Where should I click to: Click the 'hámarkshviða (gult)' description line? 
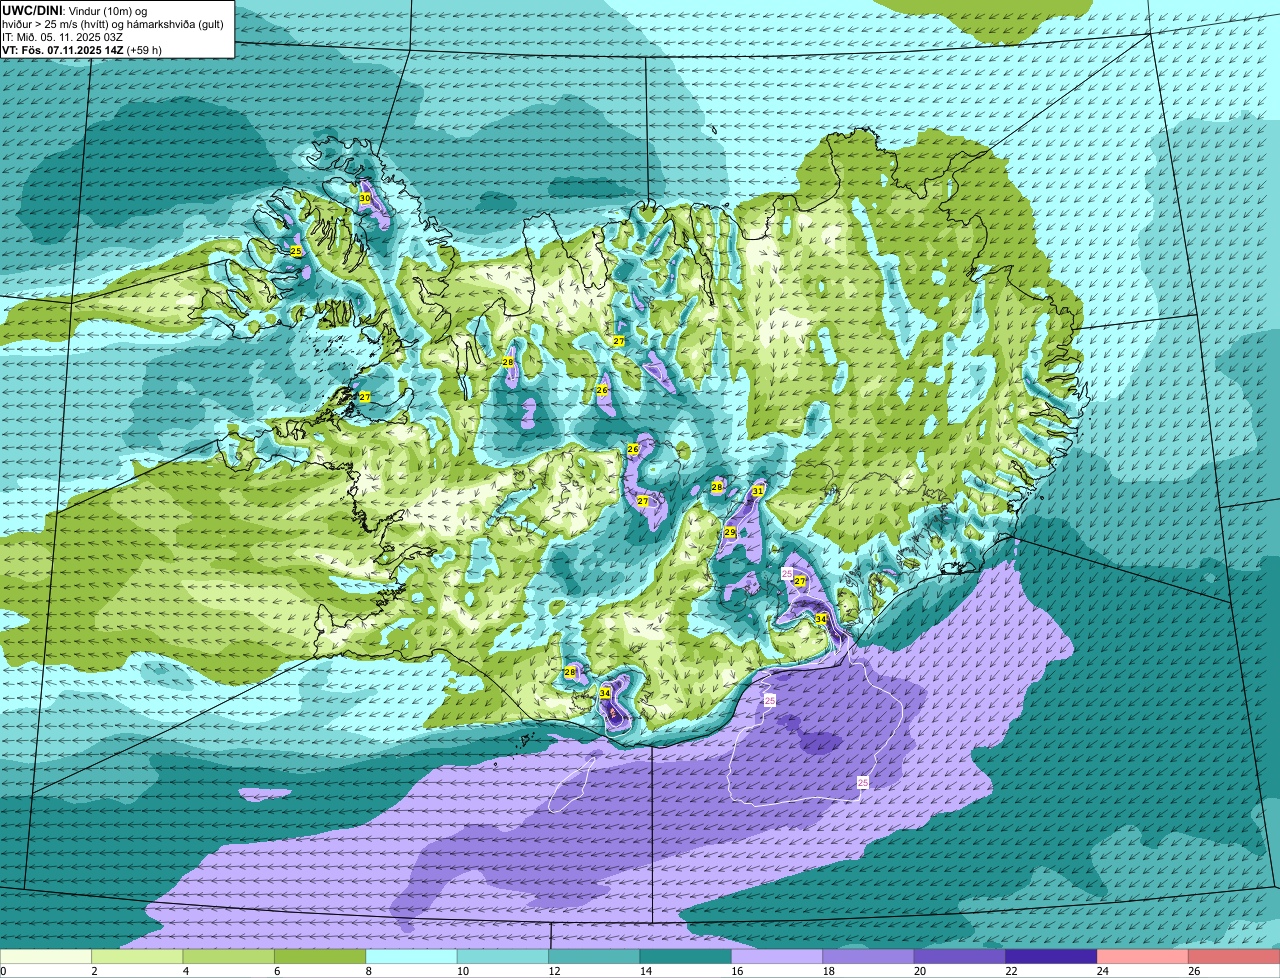tap(175, 24)
